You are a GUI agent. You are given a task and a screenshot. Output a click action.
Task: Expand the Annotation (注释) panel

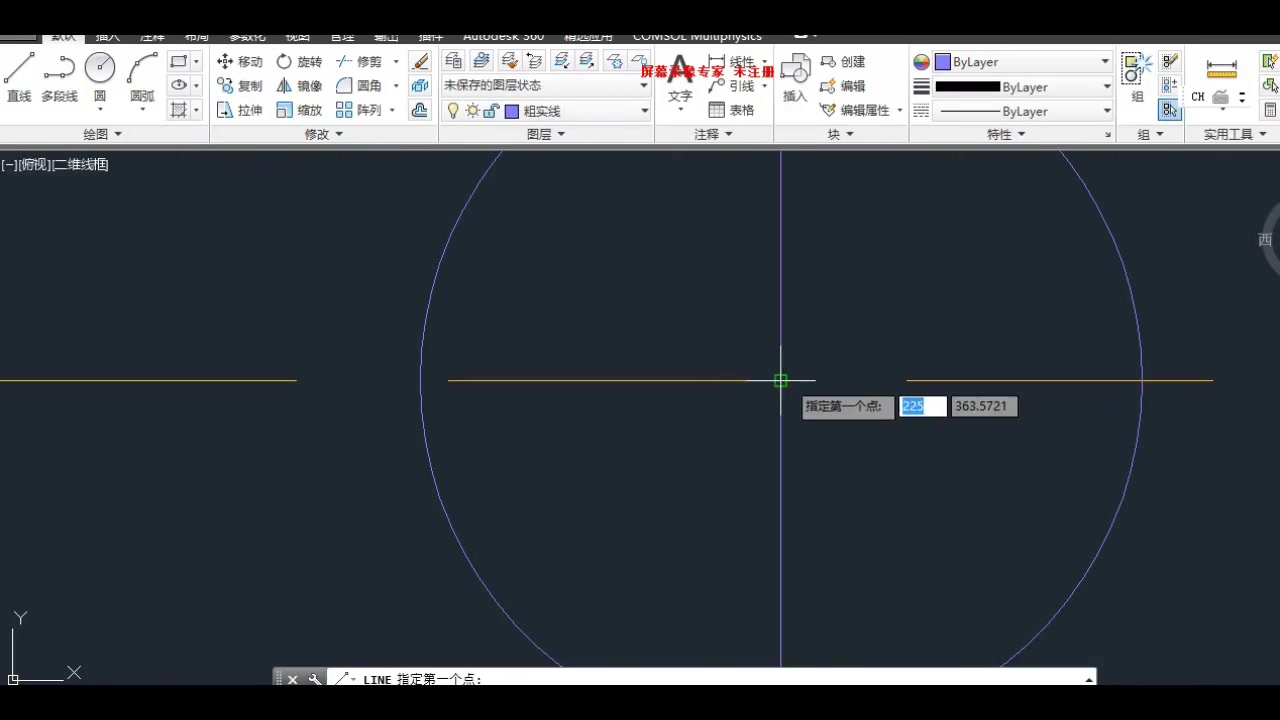coord(714,134)
